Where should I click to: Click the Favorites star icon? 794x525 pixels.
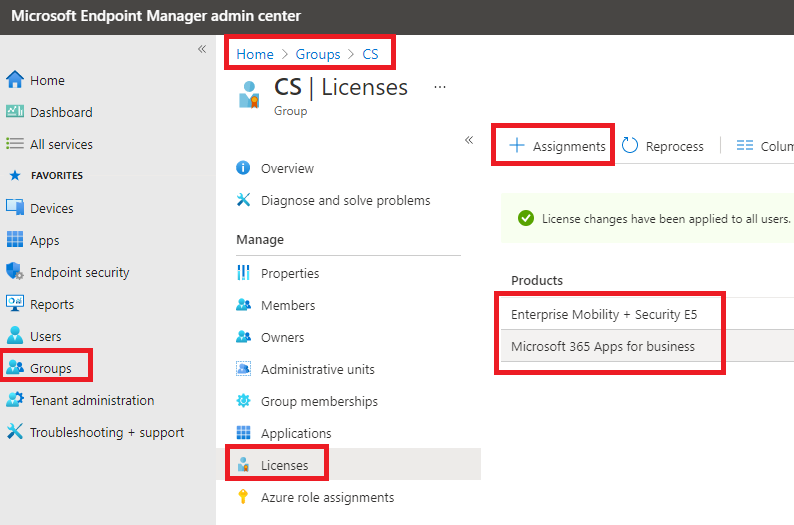[15, 175]
